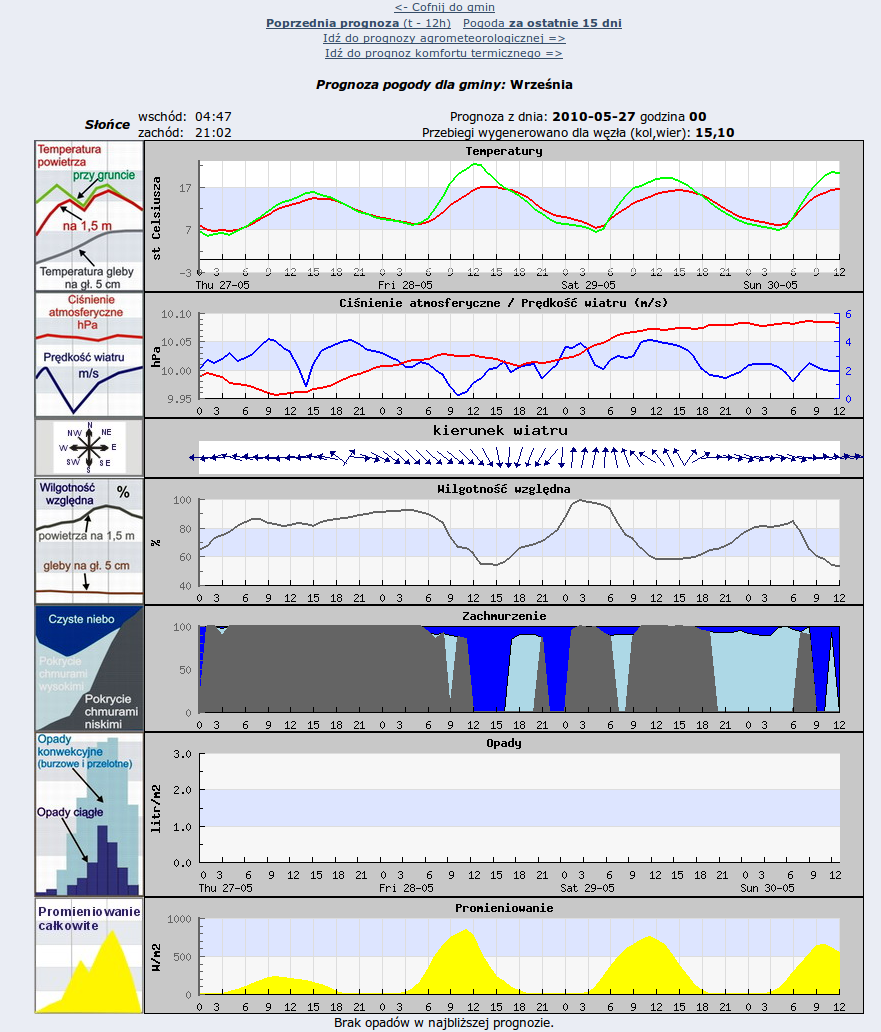Screen dimensions: 881x1032
Task: Click the precipitation legend histogram image
Action: (x=89, y=814)
